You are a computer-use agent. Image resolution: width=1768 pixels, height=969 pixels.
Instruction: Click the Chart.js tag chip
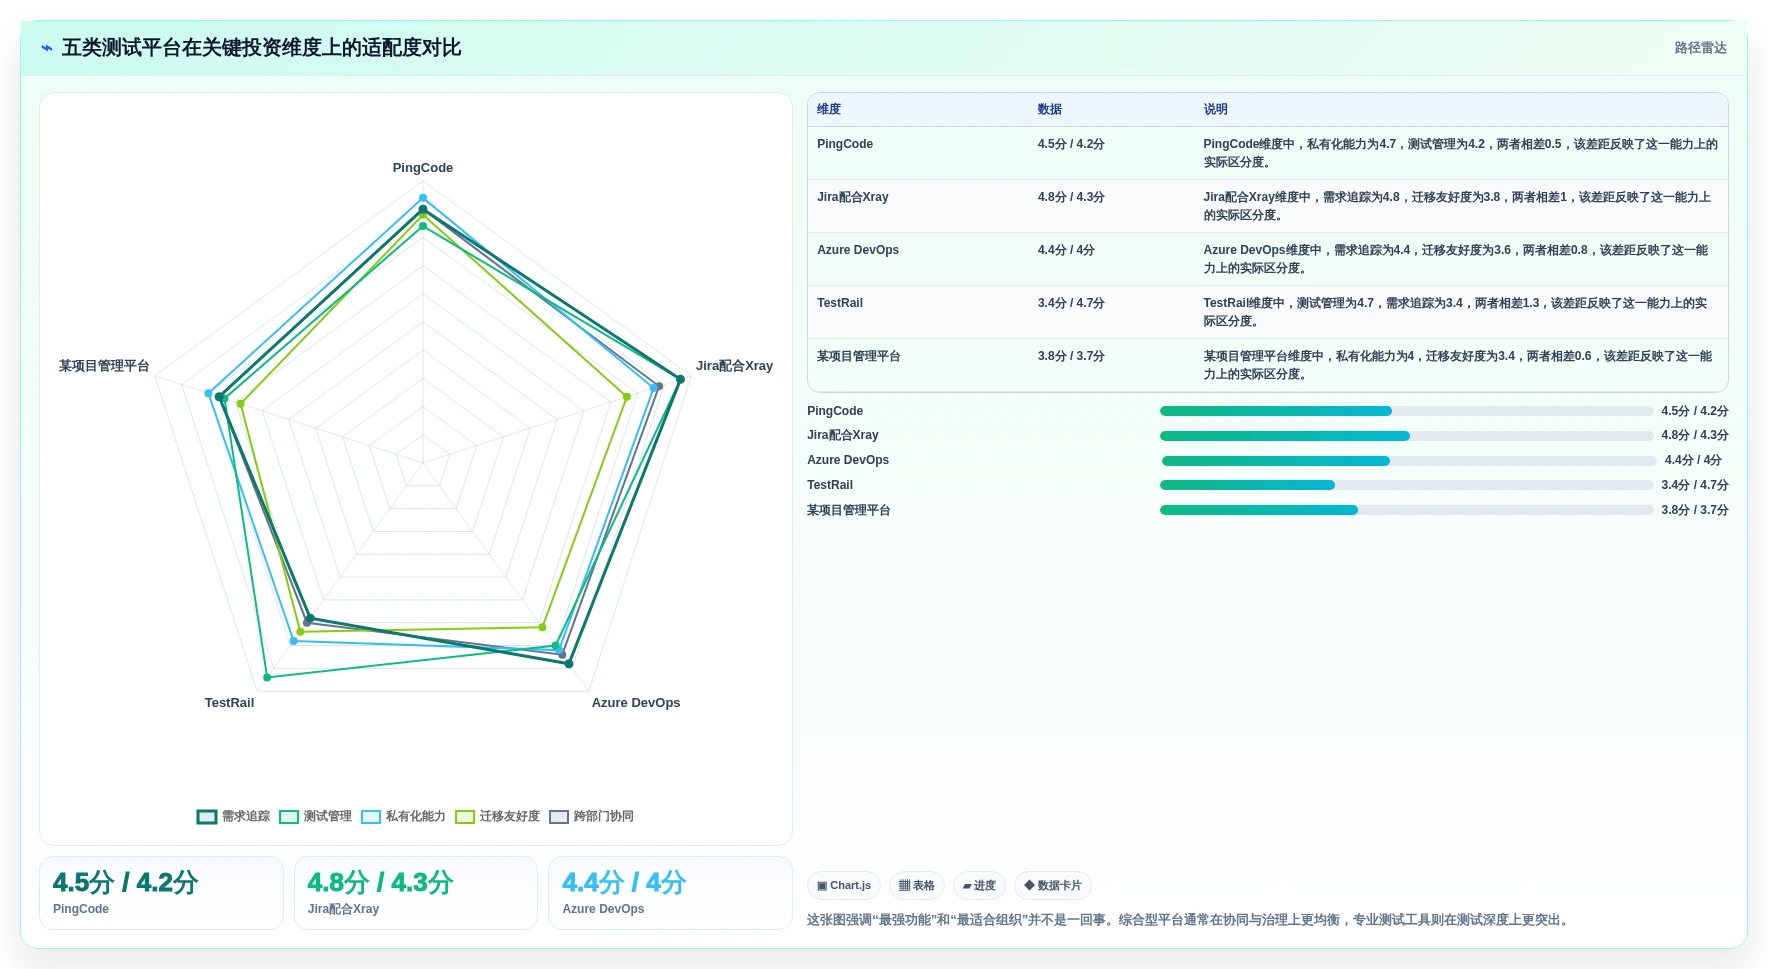pyautogui.click(x=844, y=886)
